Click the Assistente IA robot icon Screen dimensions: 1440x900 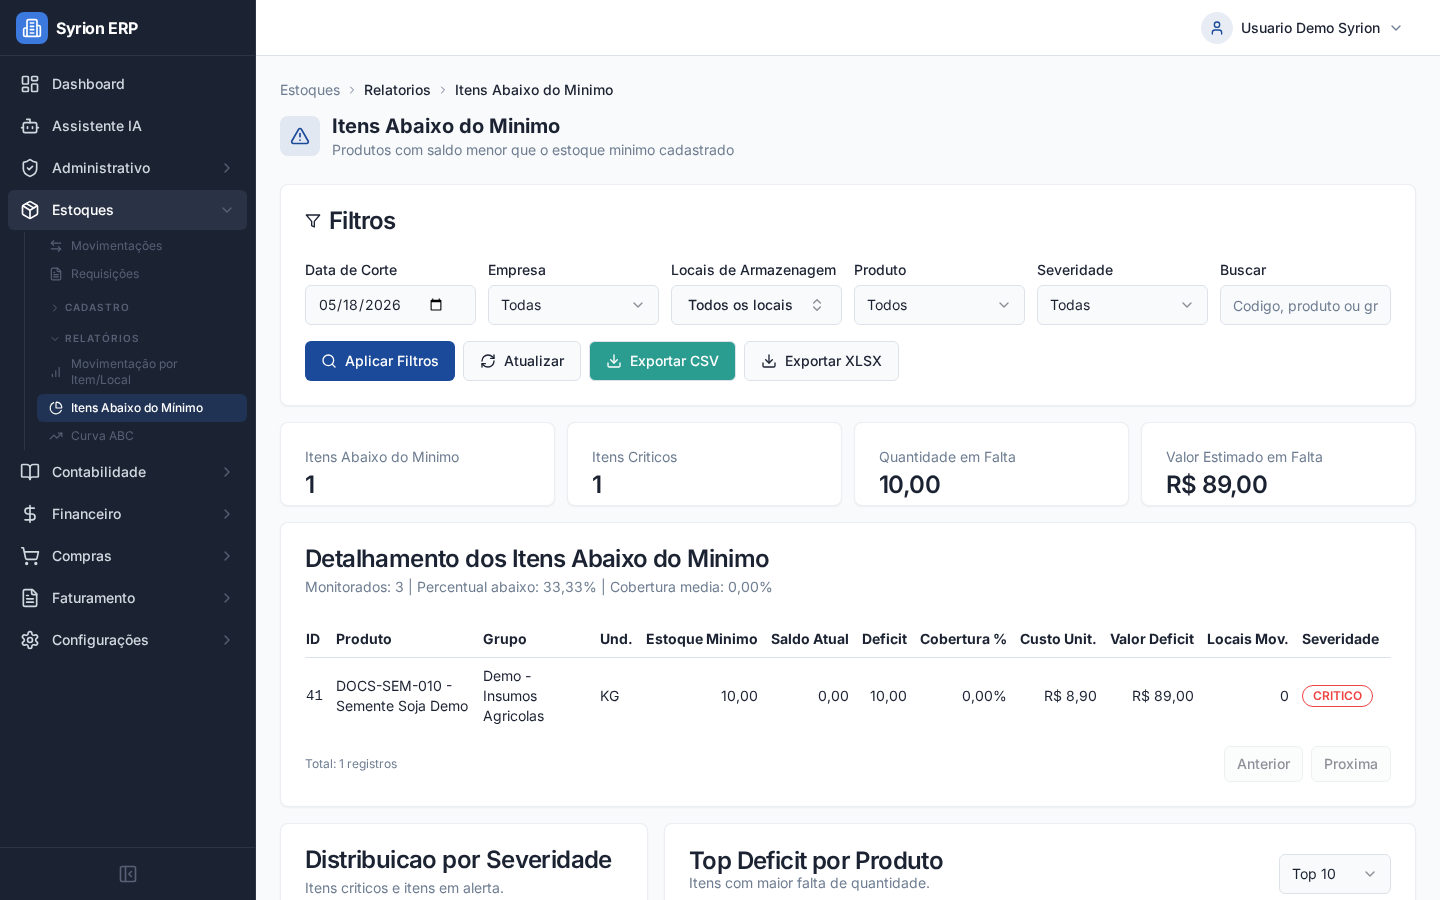point(30,126)
